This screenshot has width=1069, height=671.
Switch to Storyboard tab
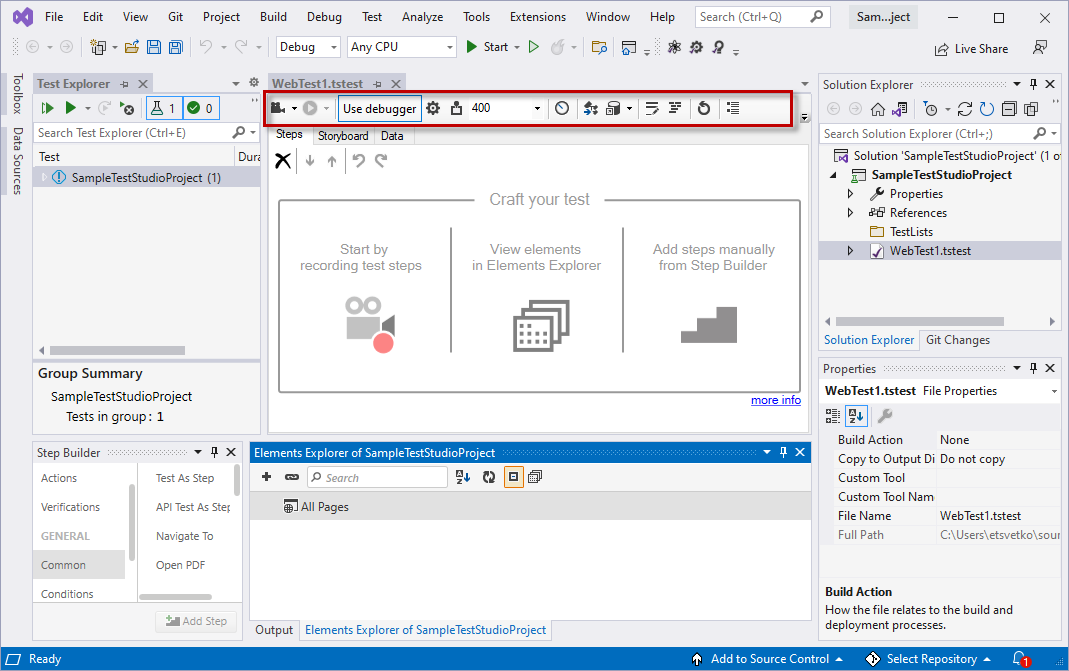[x=343, y=136]
